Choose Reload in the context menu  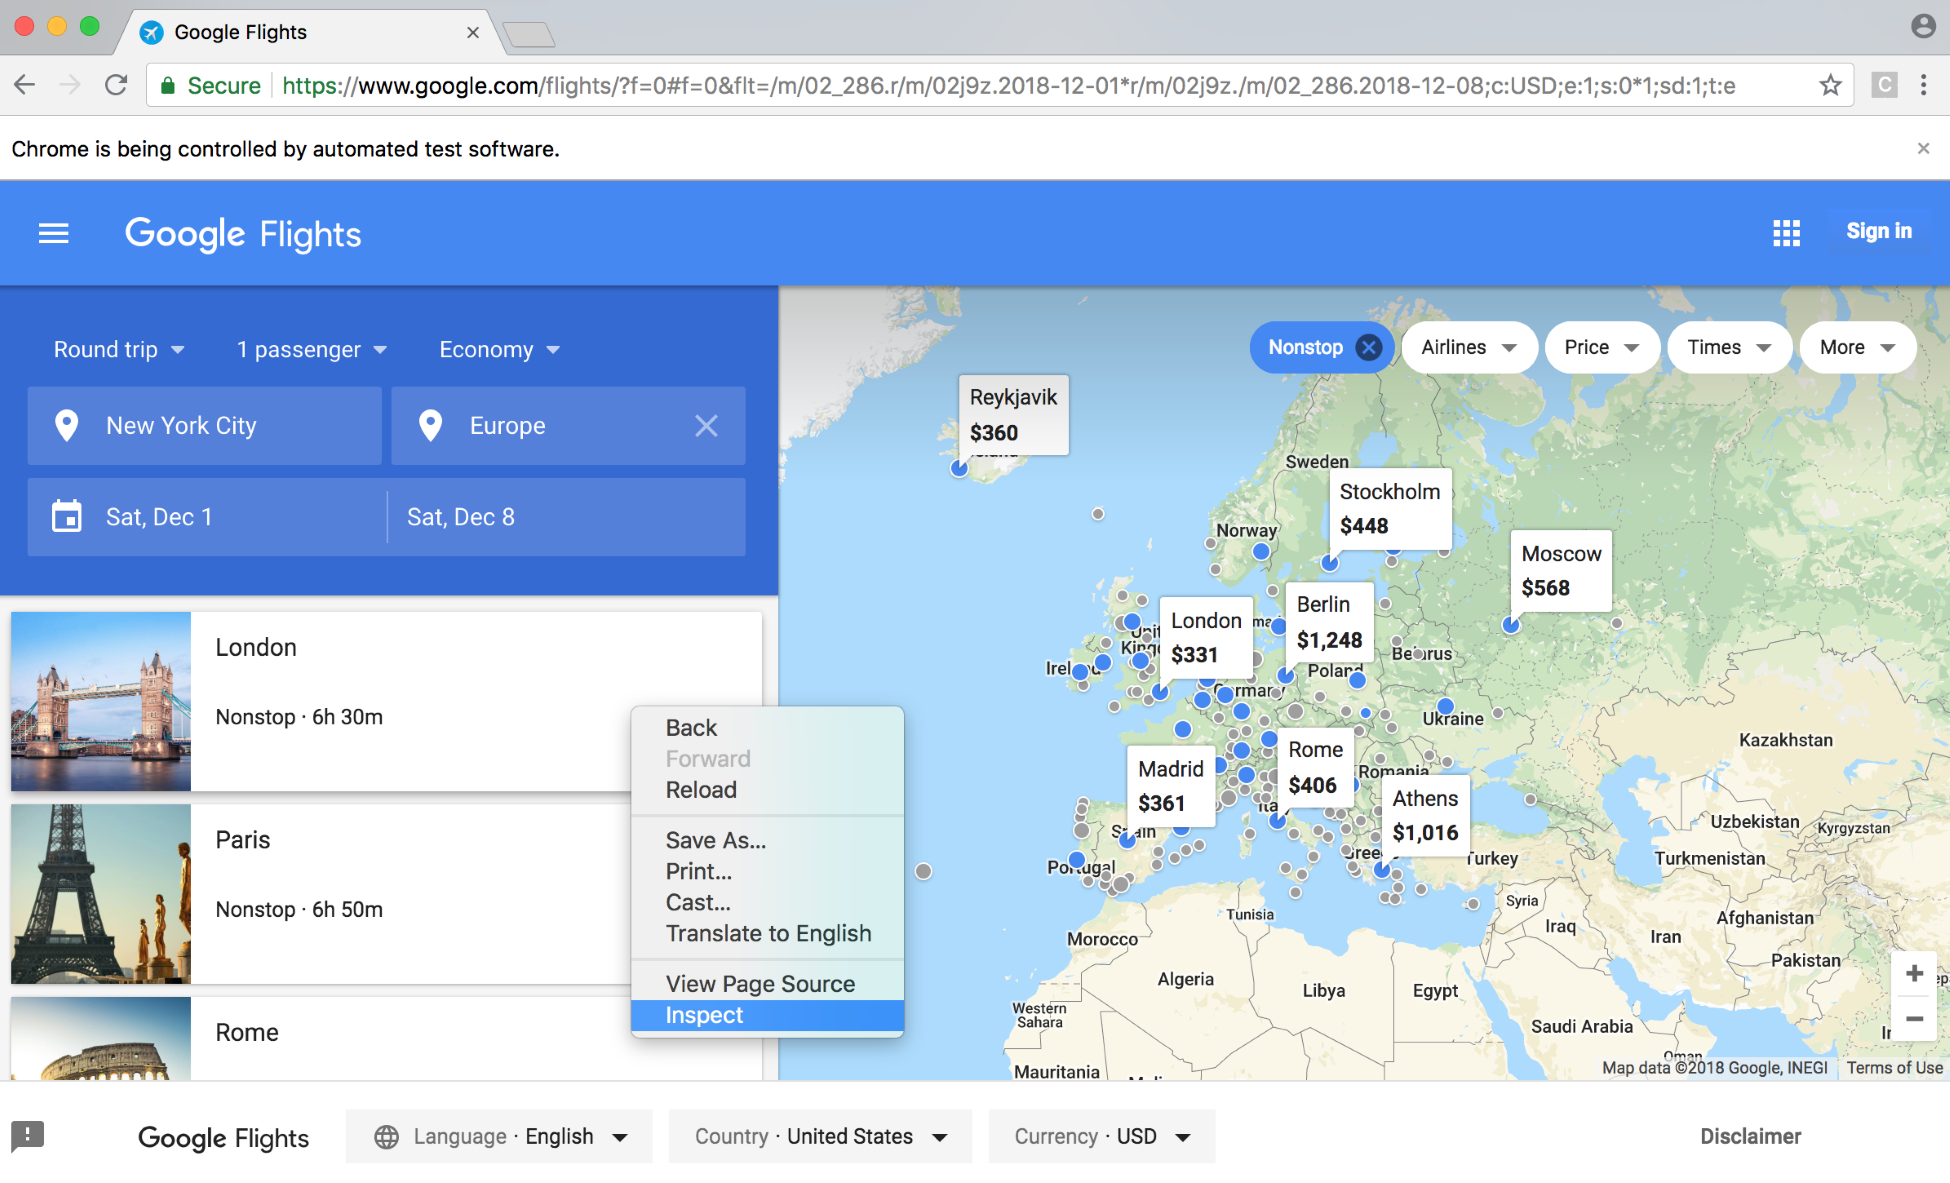pos(767,790)
